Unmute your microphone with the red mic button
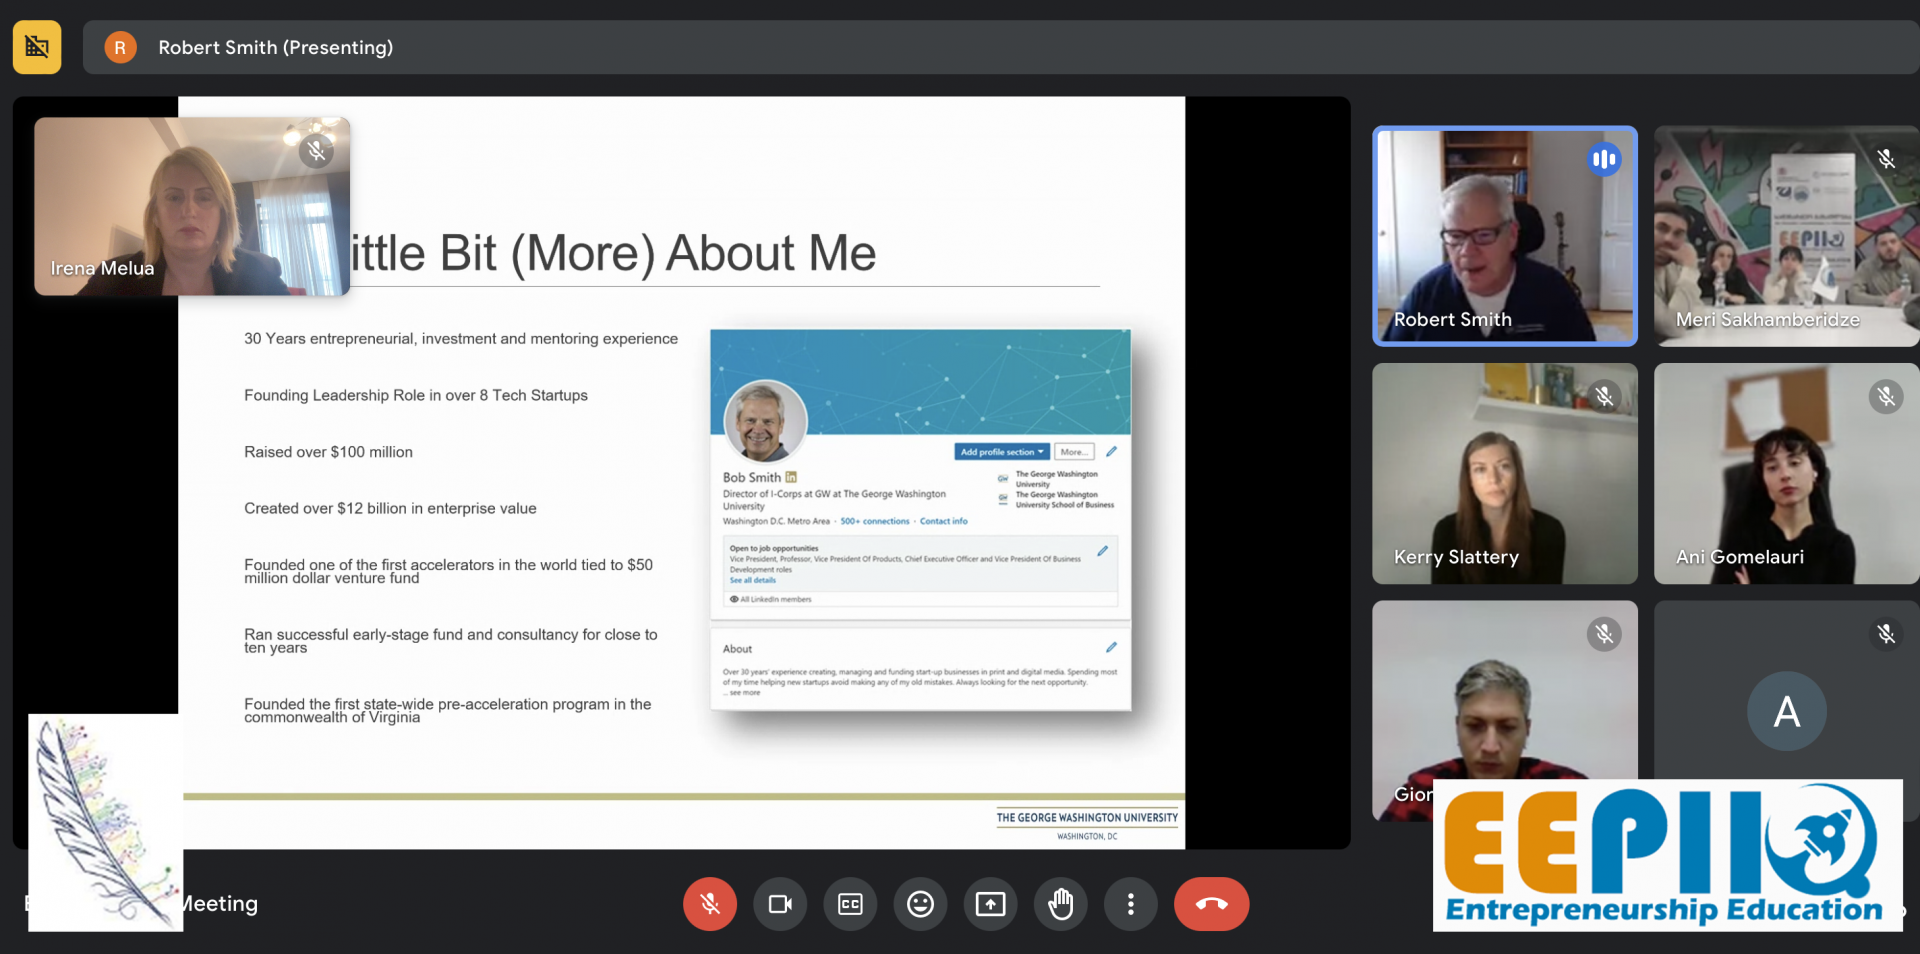Image resolution: width=1920 pixels, height=954 pixels. (x=710, y=904)
